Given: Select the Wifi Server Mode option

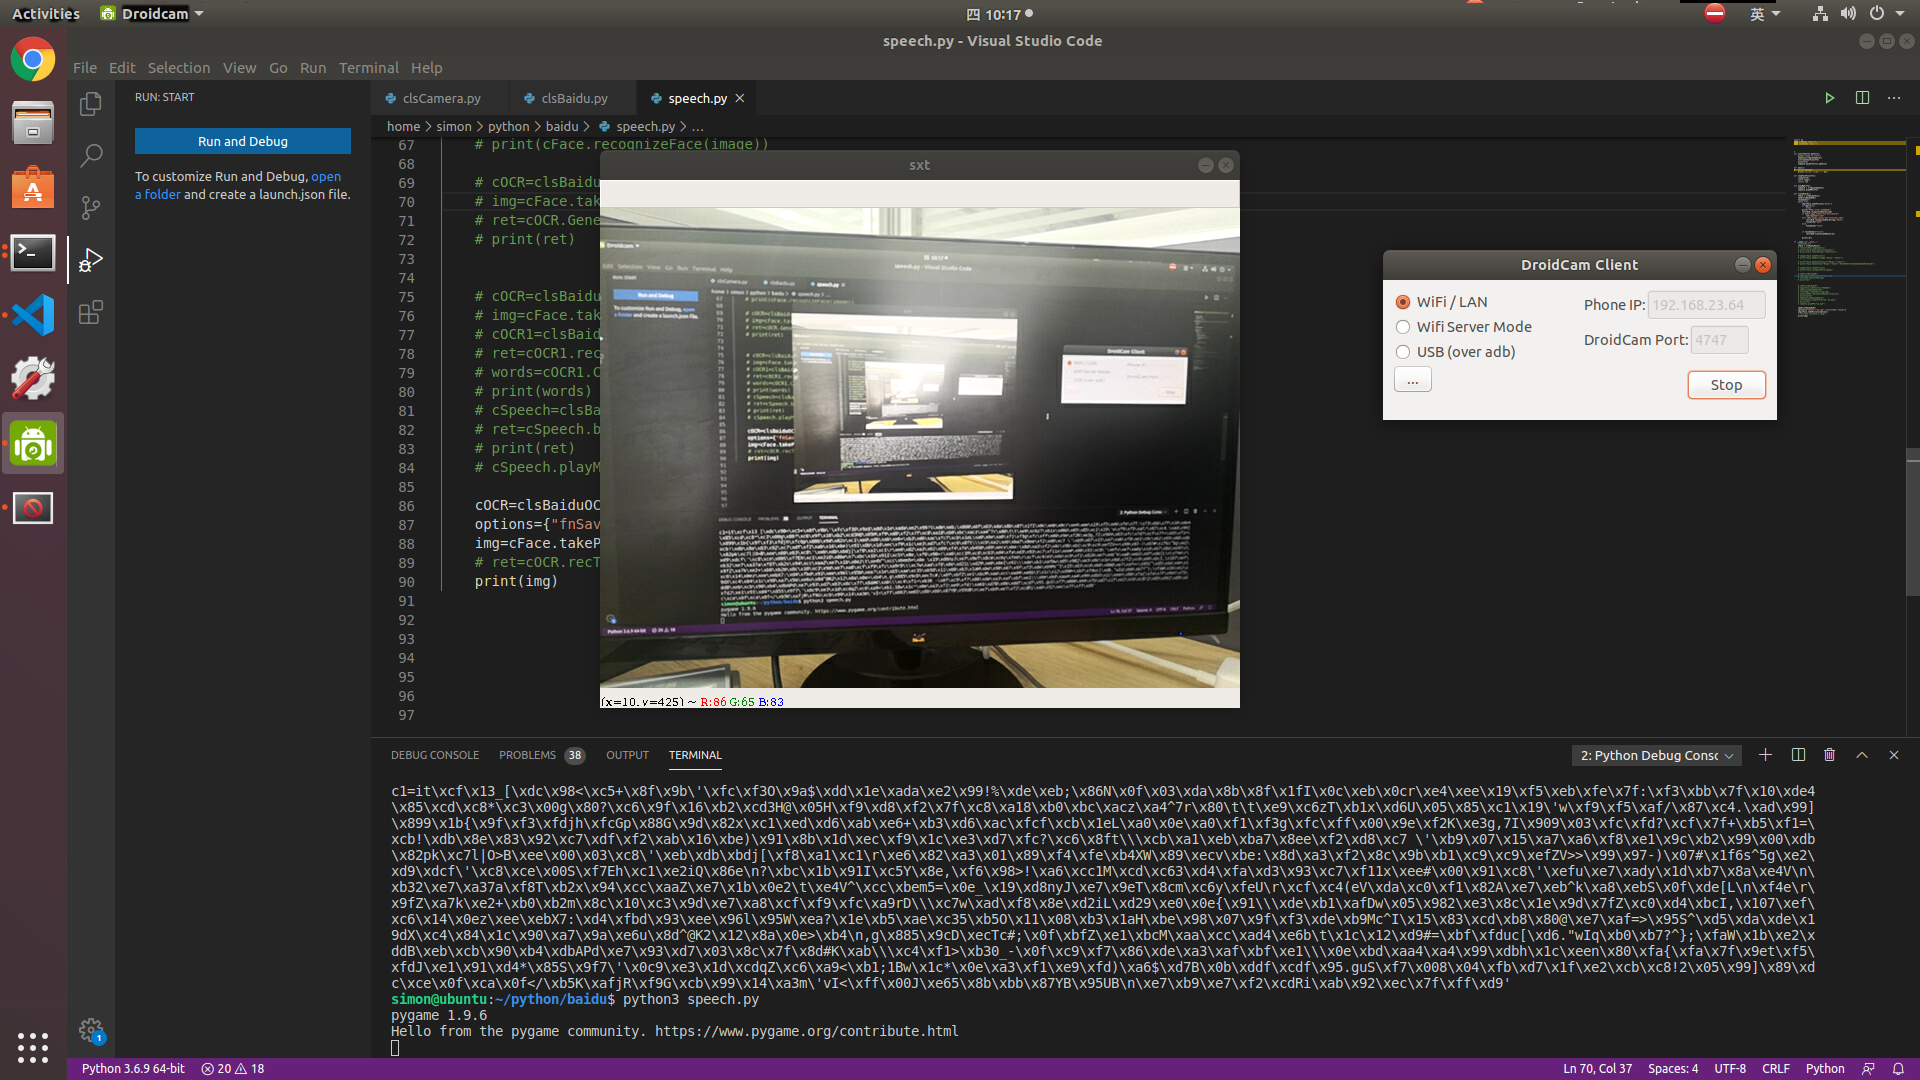Looking at the screenshot, I should tap(1403, 327).
